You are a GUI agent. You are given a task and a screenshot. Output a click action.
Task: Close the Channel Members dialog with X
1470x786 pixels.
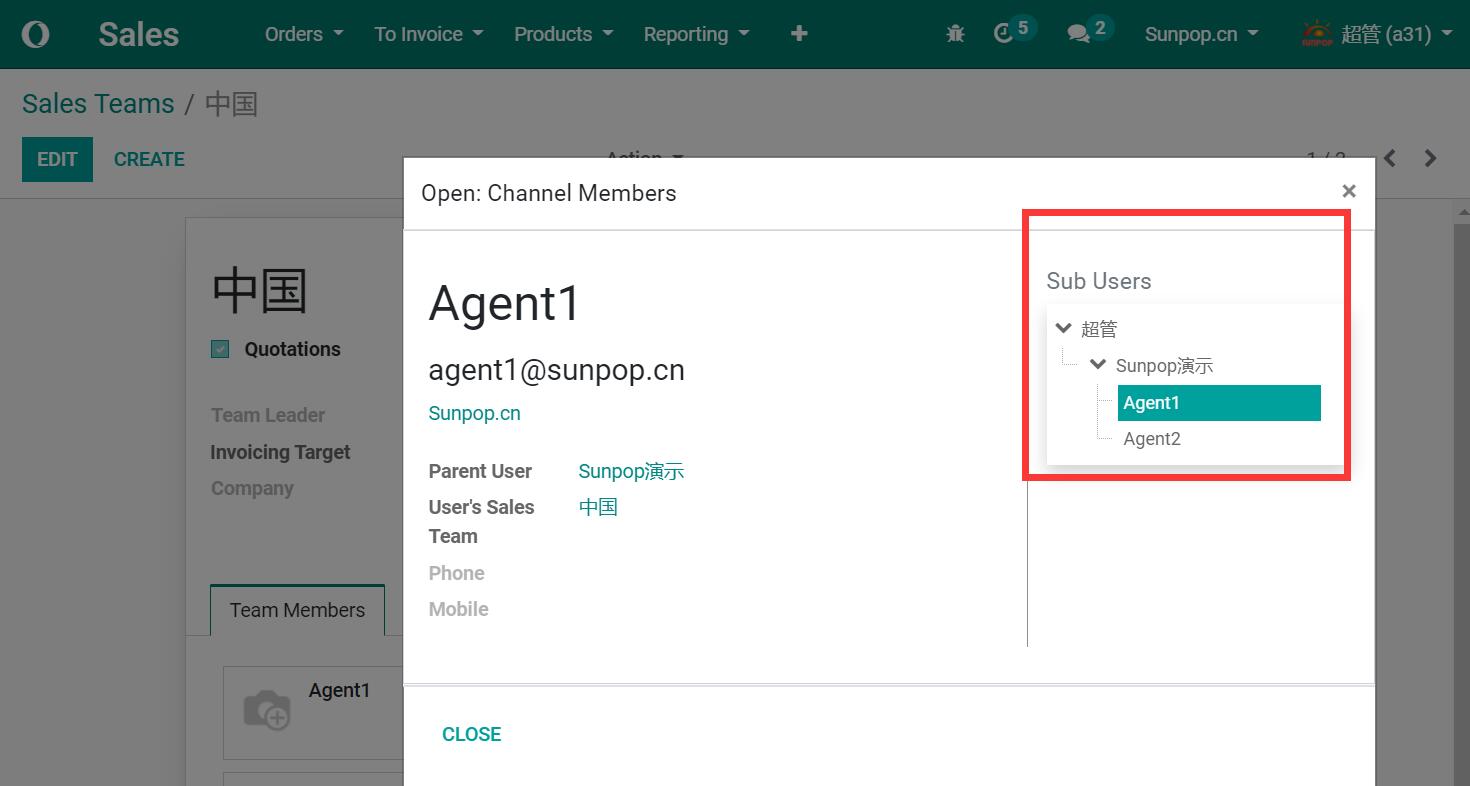[x=1349, y=191]
